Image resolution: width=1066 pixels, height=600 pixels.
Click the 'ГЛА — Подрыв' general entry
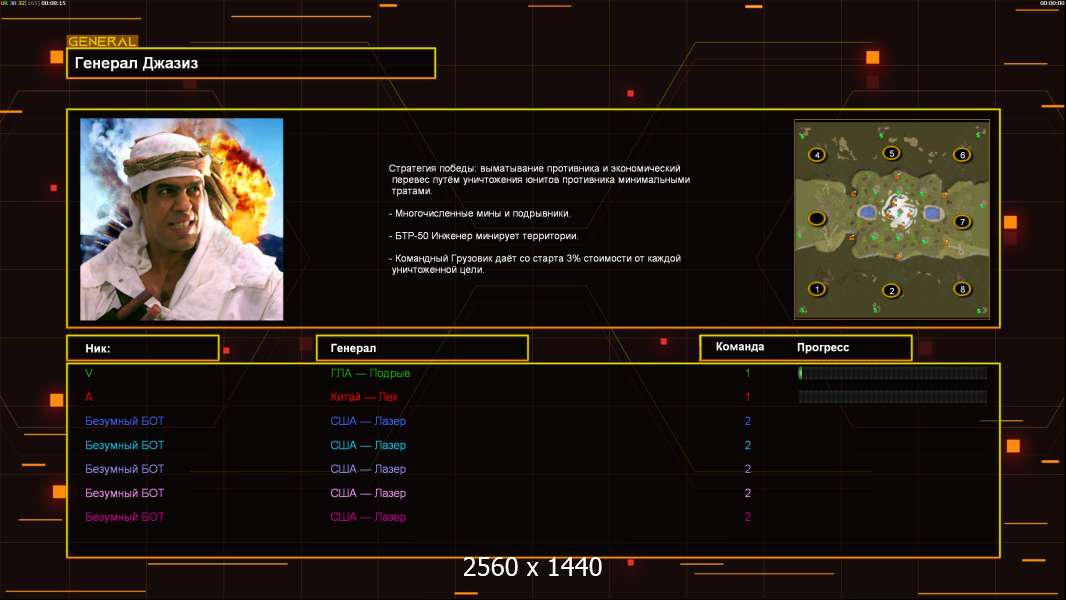(x=370, y=373)
